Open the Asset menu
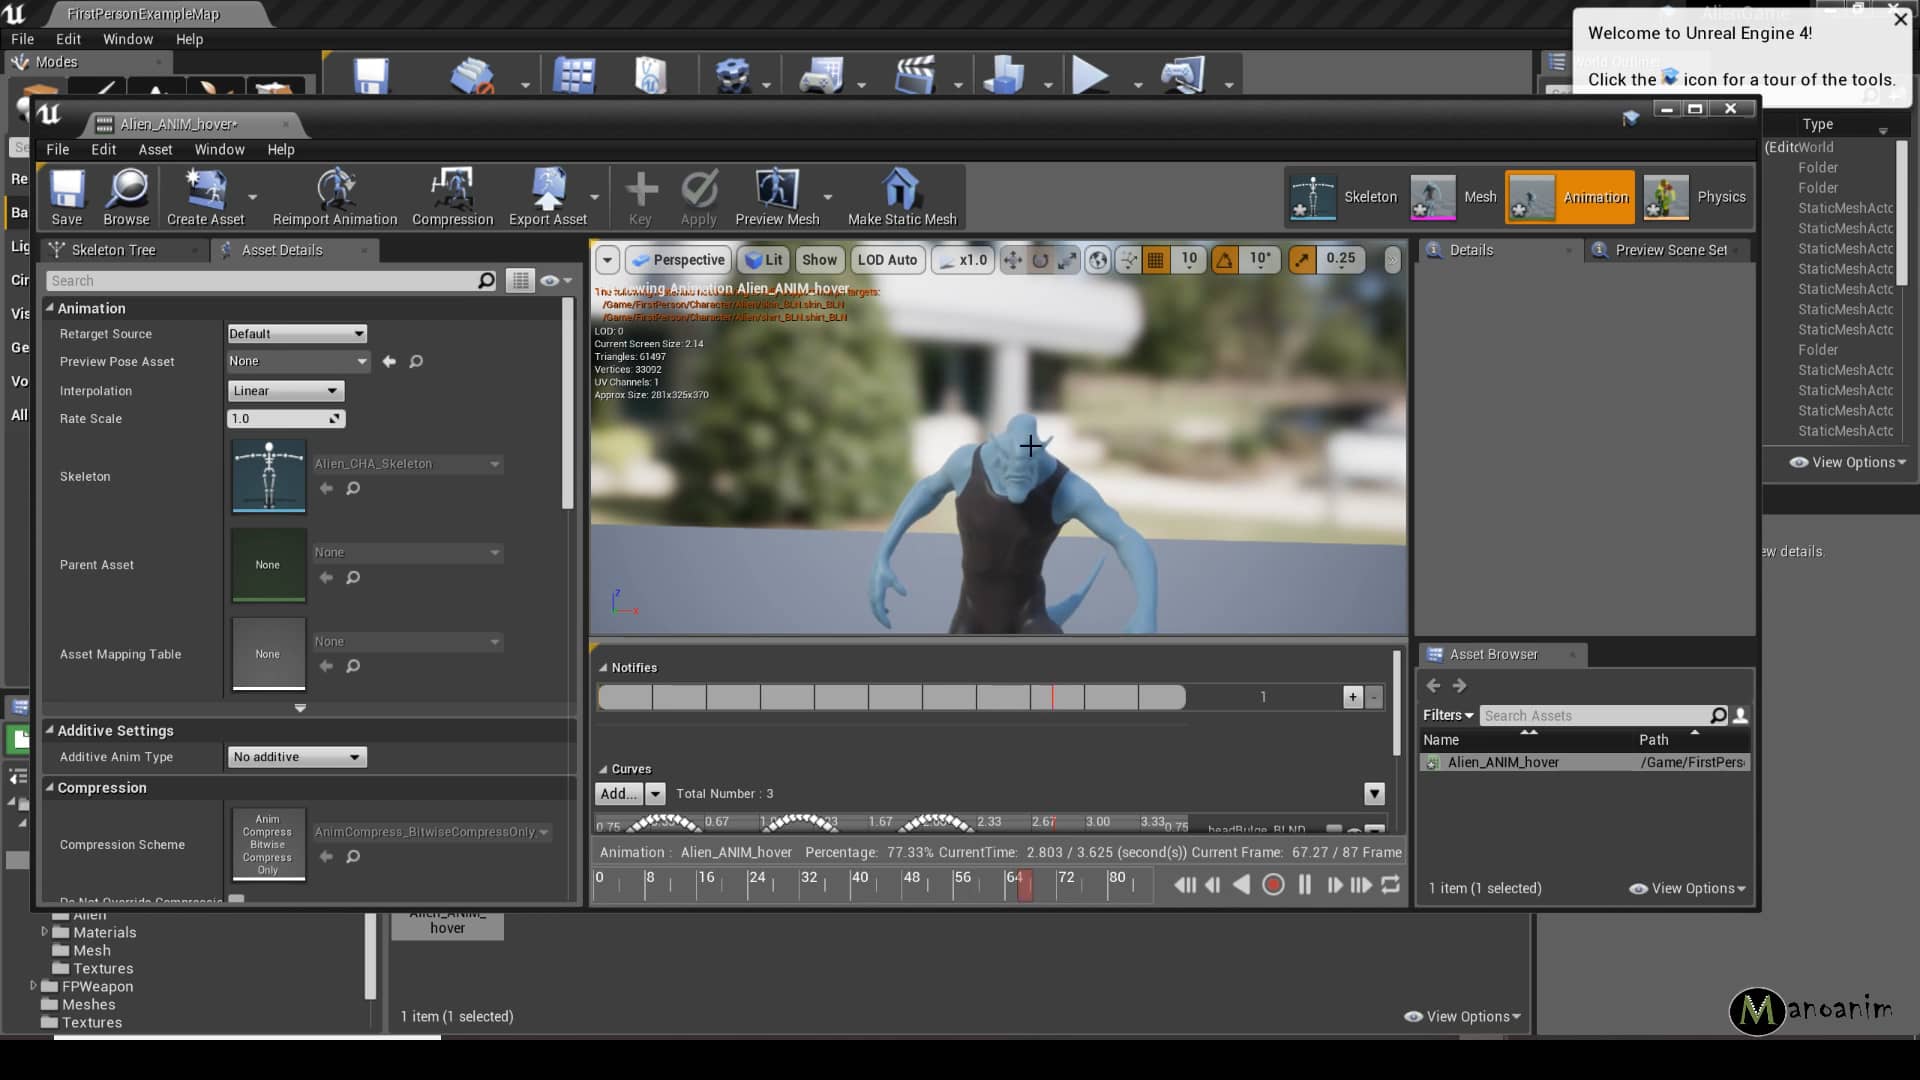Viewport: 1920px width, 1080px height. click(x=155, y=149)
